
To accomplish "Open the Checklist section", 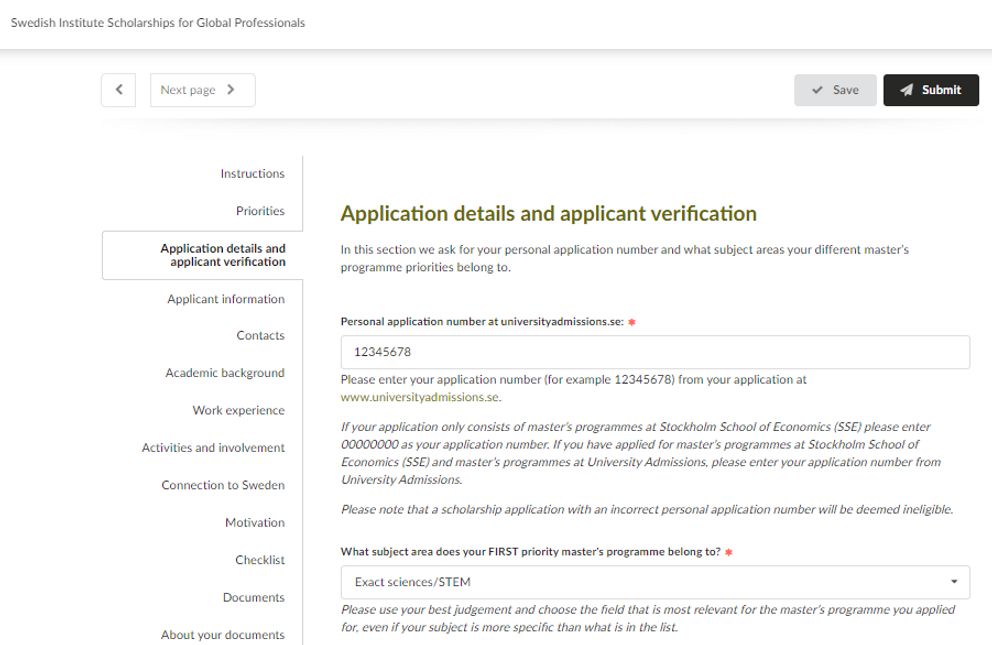I will 260,560.
